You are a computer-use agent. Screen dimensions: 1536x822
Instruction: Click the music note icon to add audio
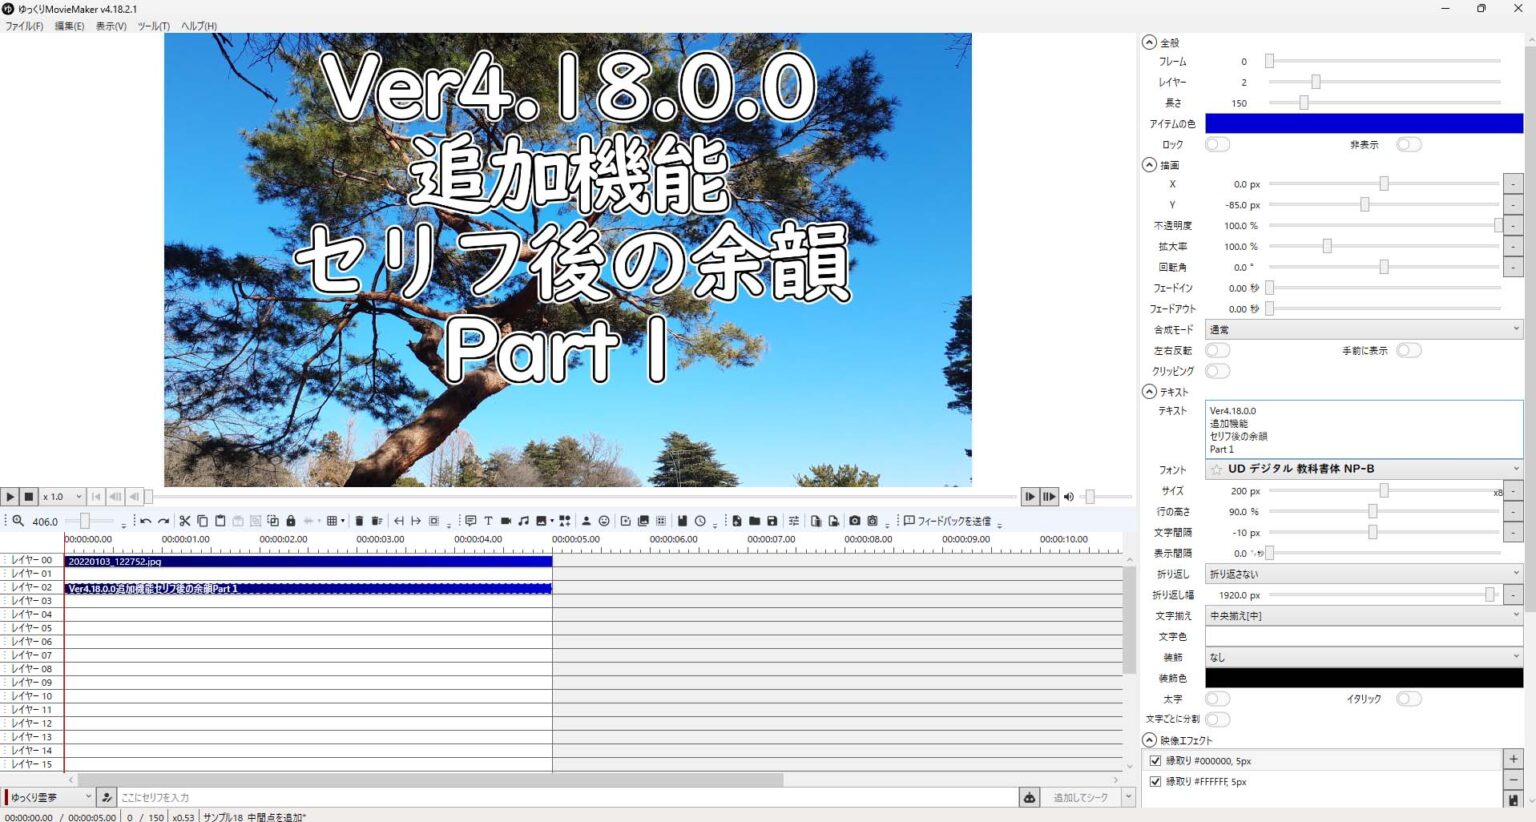pos(522,521)
